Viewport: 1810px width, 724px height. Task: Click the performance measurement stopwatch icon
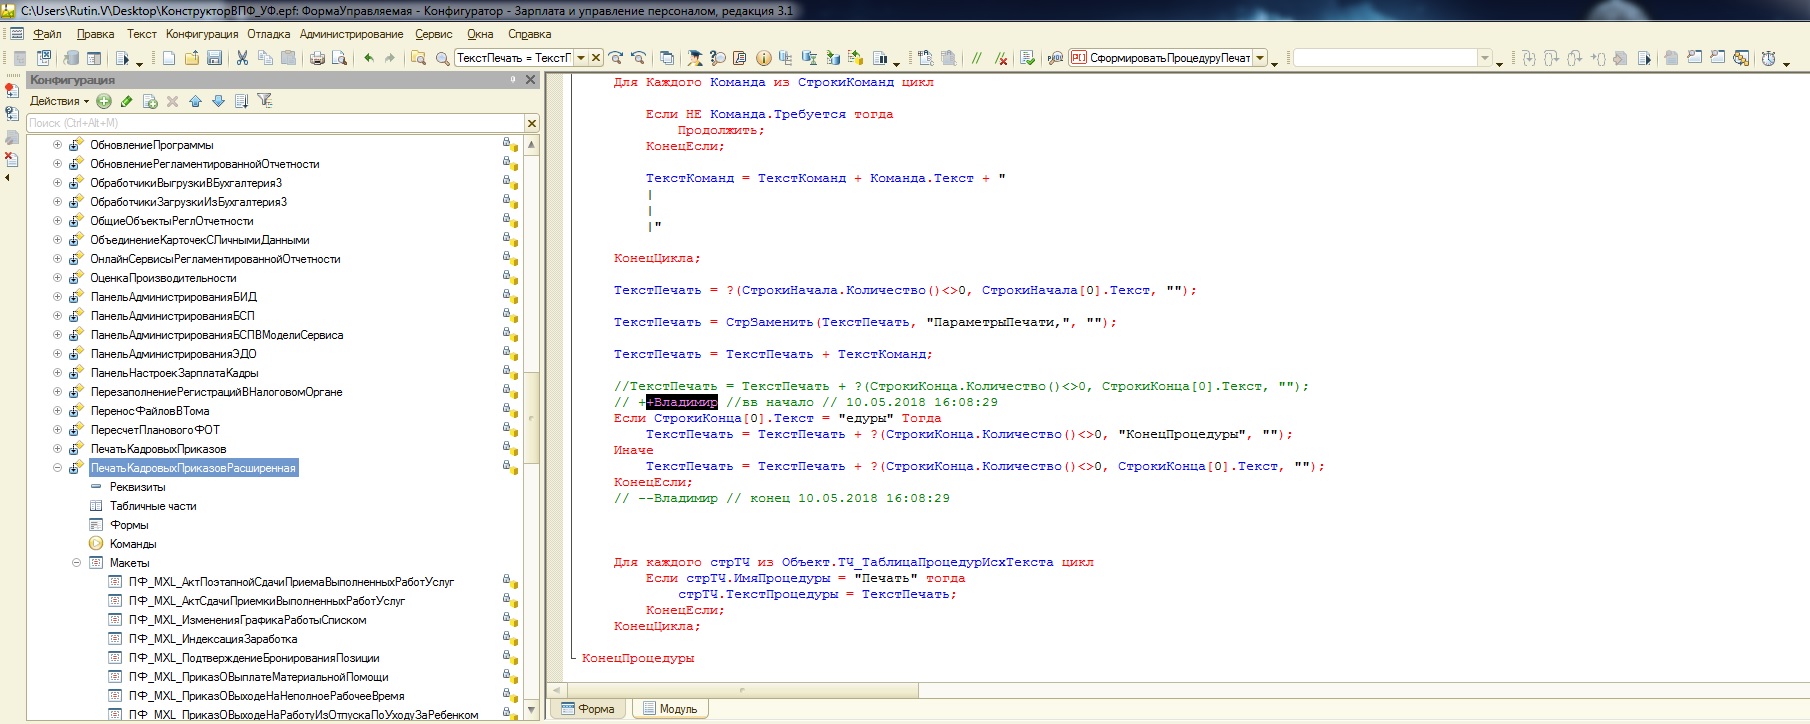1768,58
